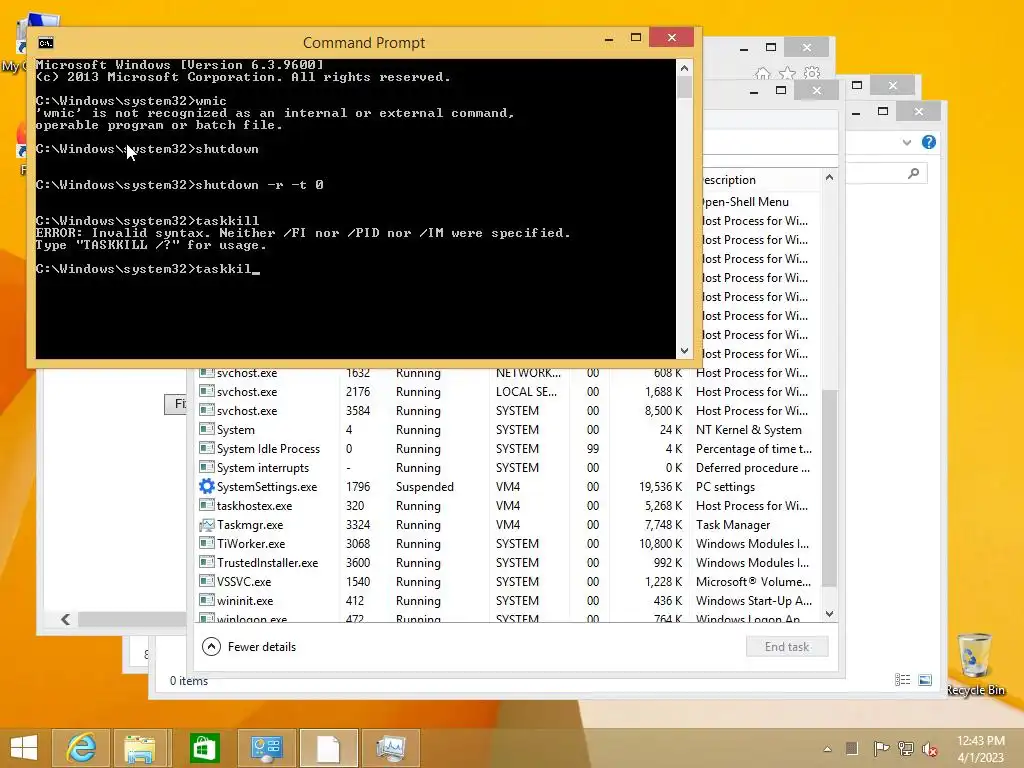Select the System process PID 4
Viewport: 1024px width, 768px height.
click(508, 430)
